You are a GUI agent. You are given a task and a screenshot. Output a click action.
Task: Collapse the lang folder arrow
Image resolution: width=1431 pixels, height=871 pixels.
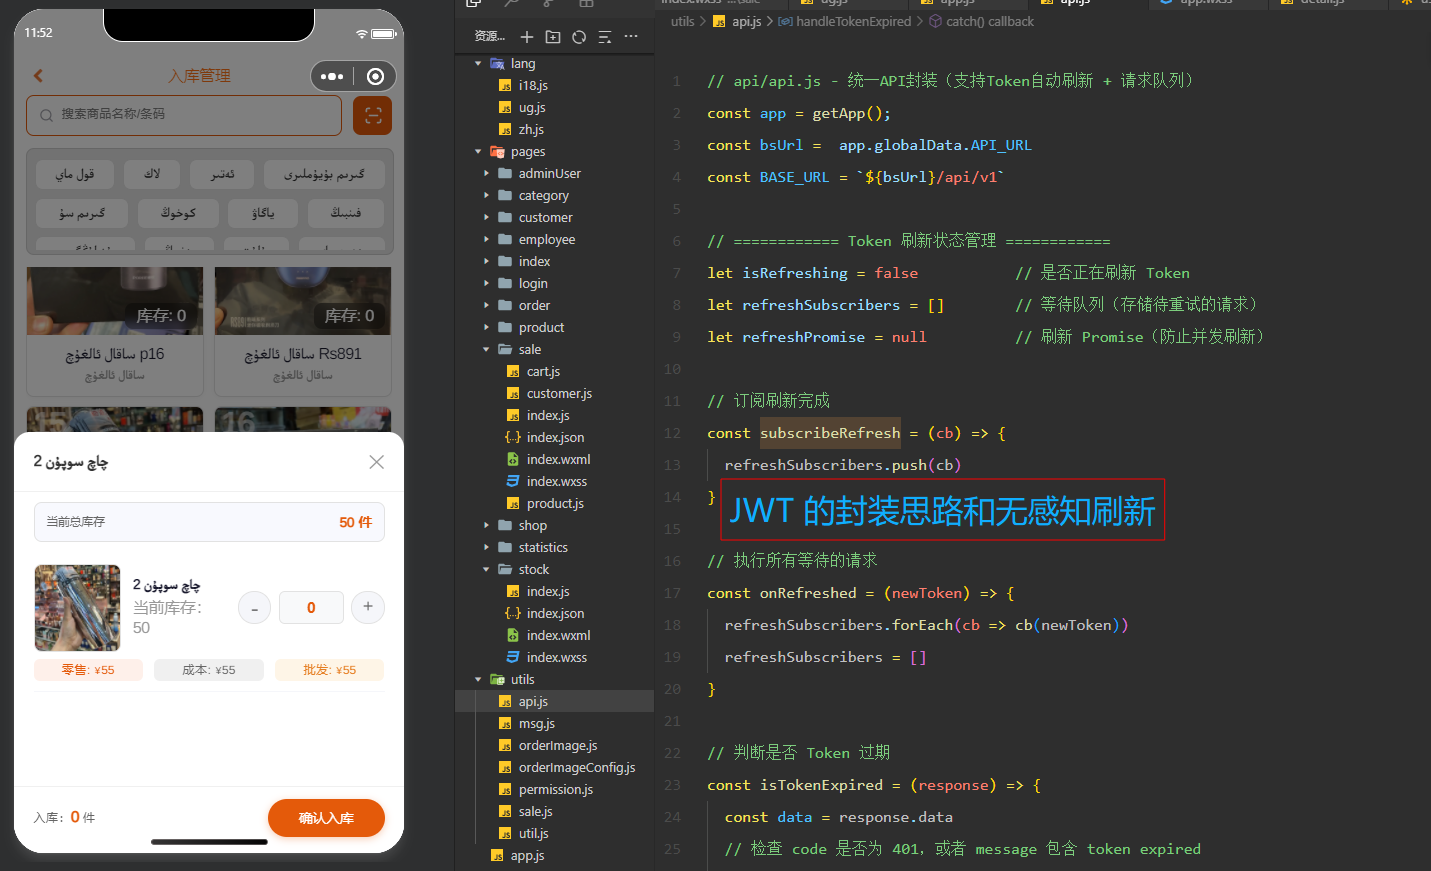point(478,64)
